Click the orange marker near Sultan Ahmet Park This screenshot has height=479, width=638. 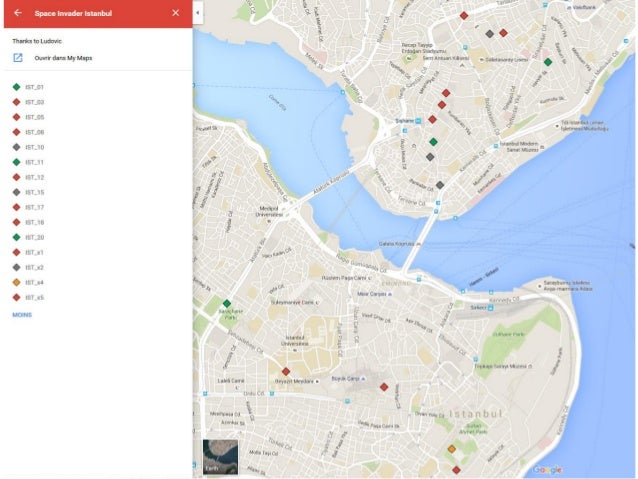click(452, 449)
